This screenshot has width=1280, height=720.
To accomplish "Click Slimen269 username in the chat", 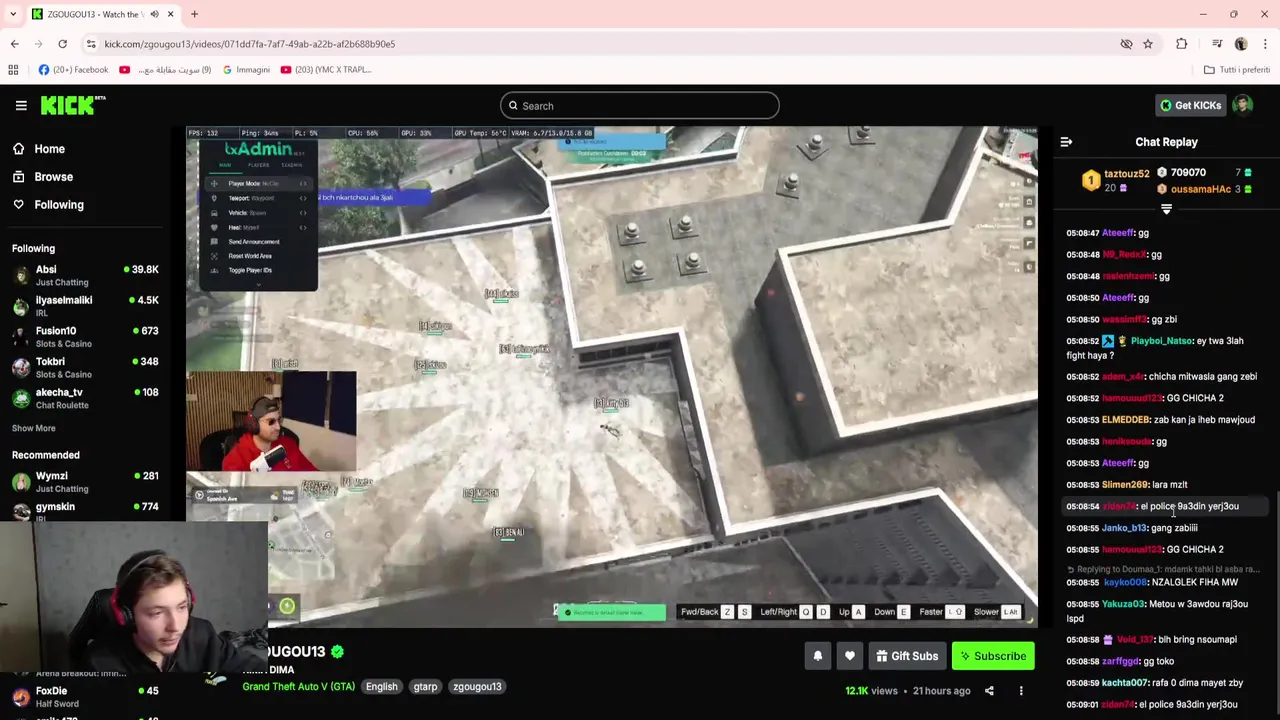I will (x=1124, y=485).
